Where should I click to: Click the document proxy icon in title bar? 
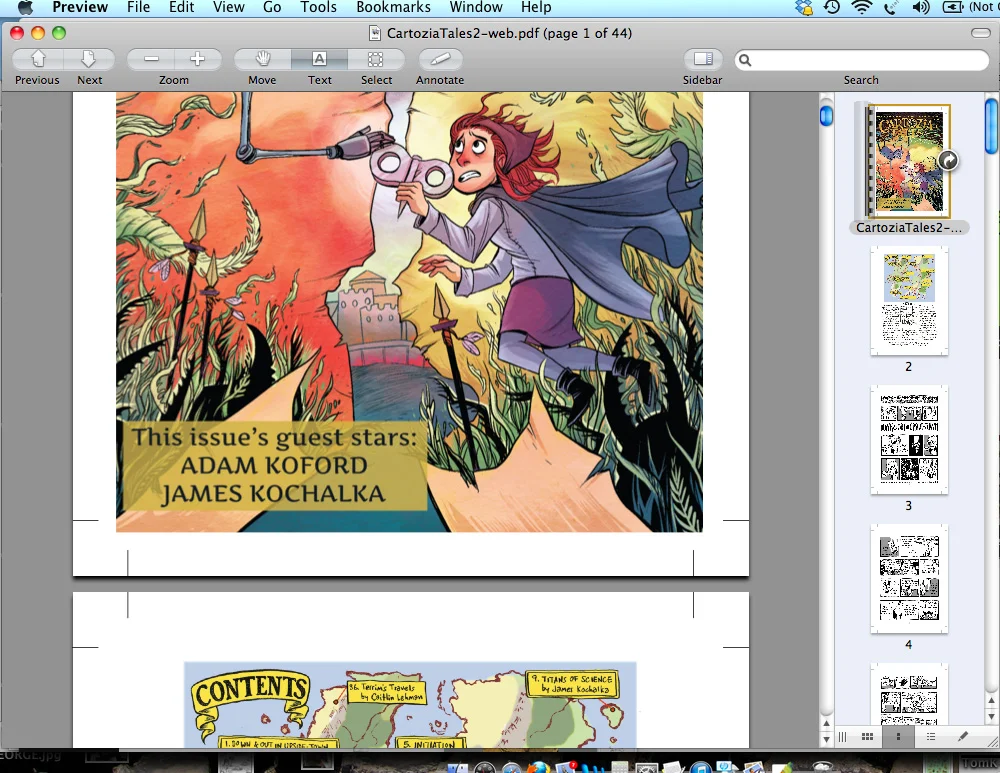[375, 33]
